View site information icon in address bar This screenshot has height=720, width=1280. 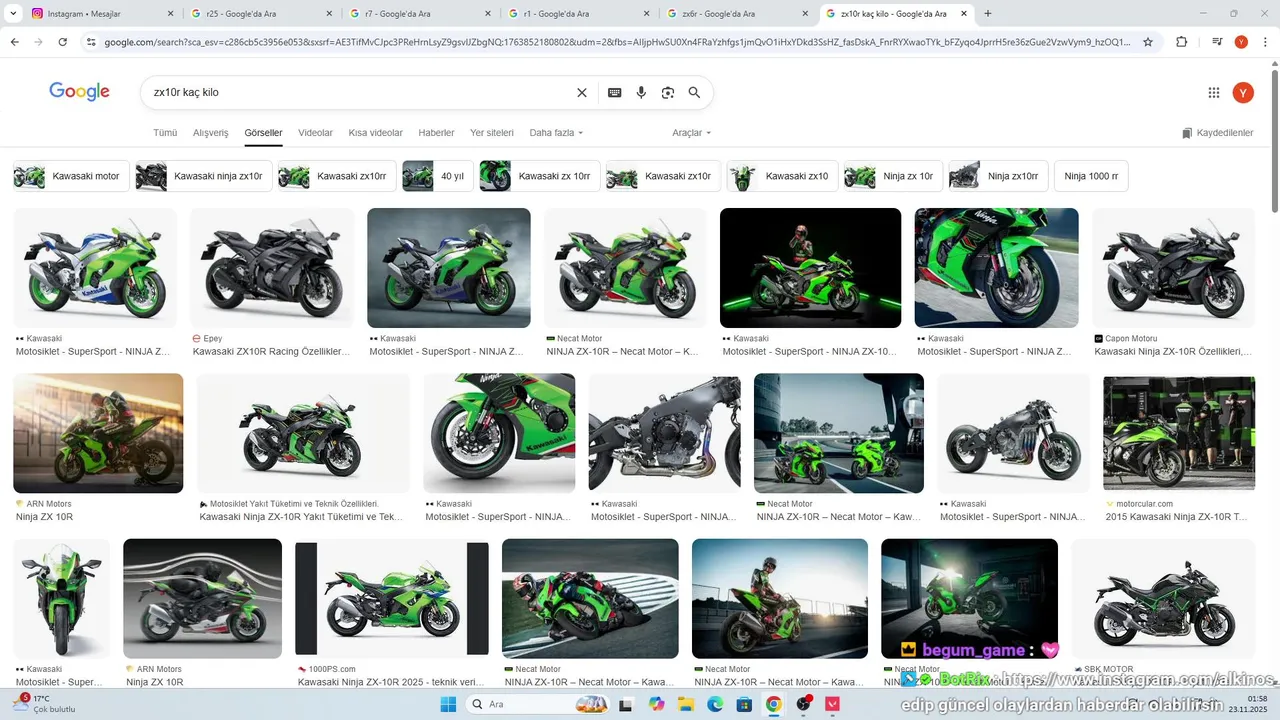tap(91, 42)
